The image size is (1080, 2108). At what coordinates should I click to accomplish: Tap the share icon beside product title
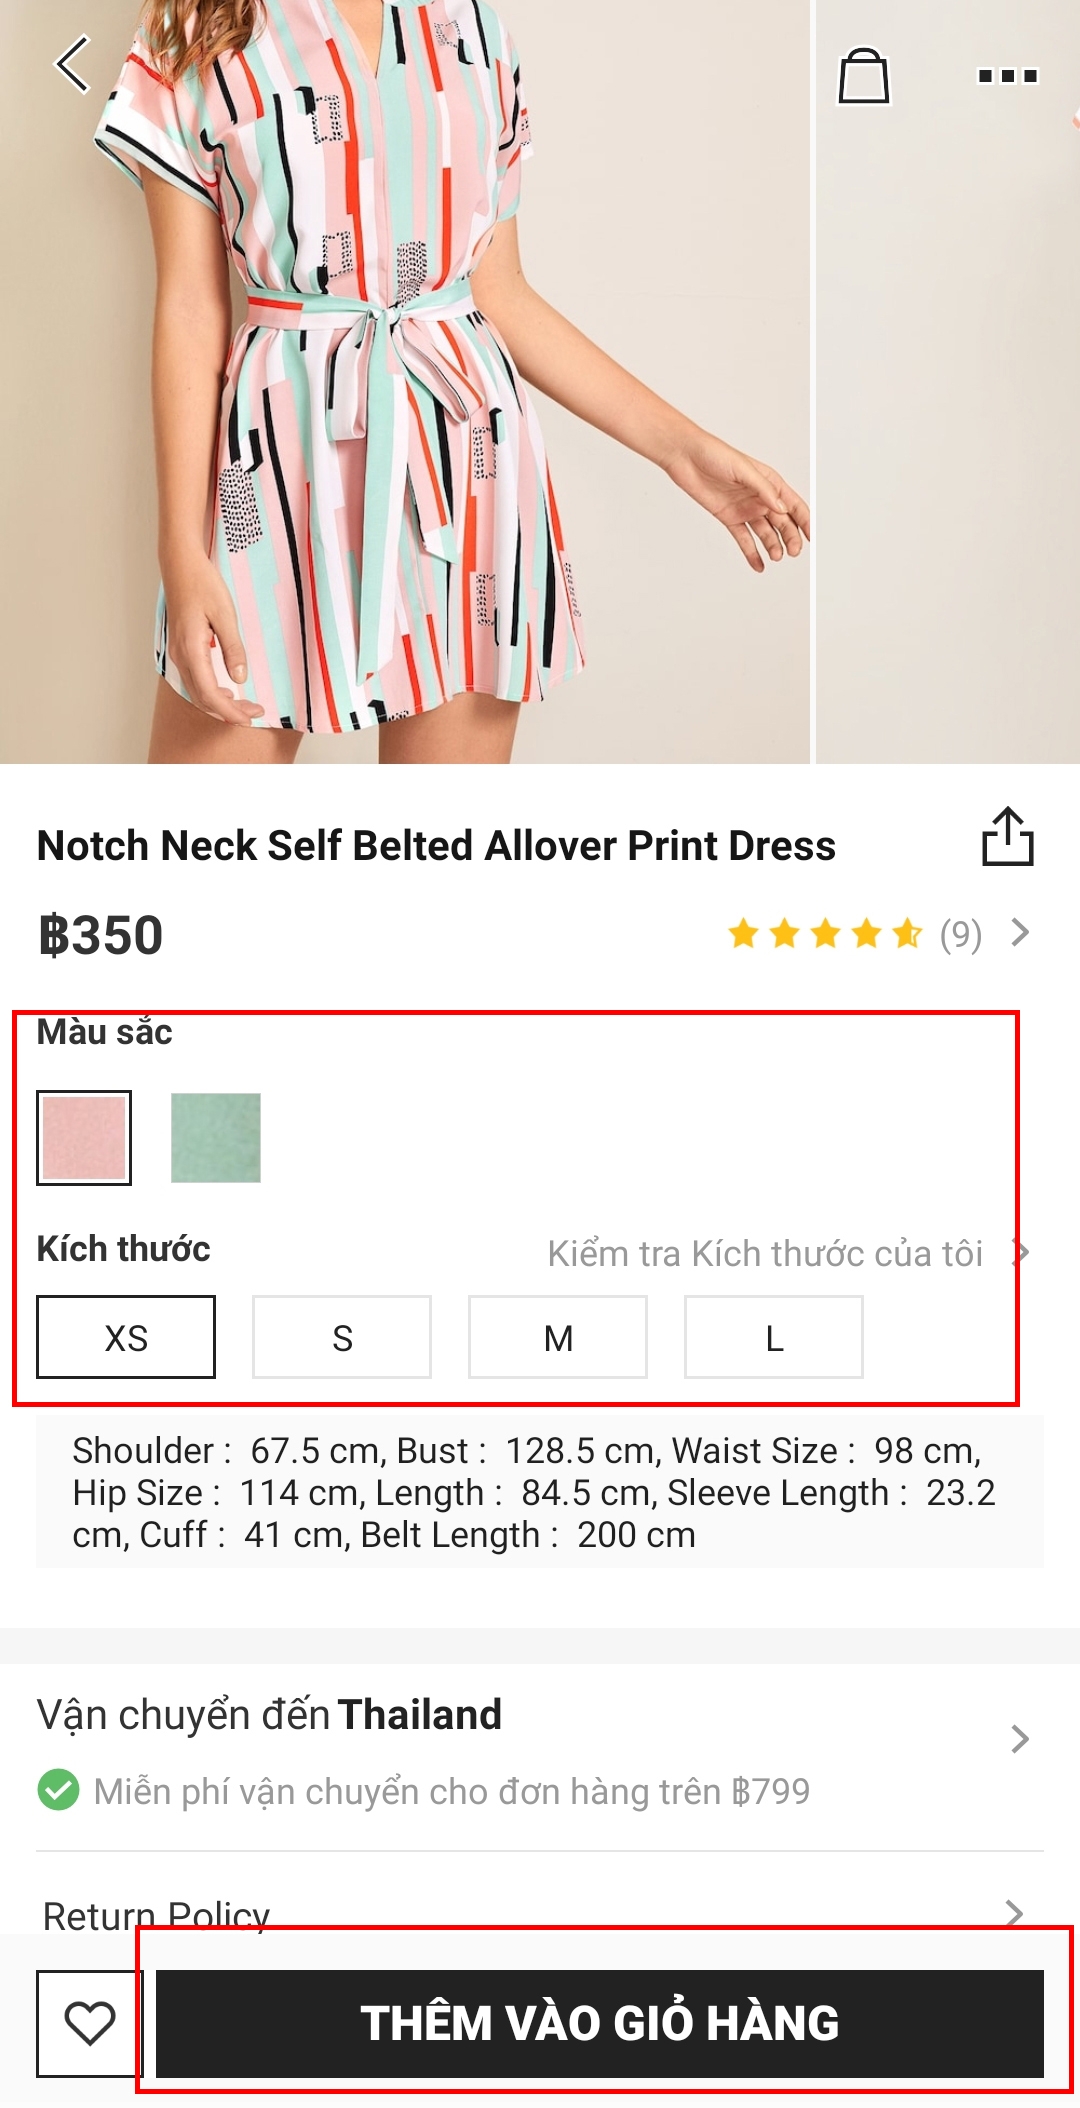[x=1007, y=836]
